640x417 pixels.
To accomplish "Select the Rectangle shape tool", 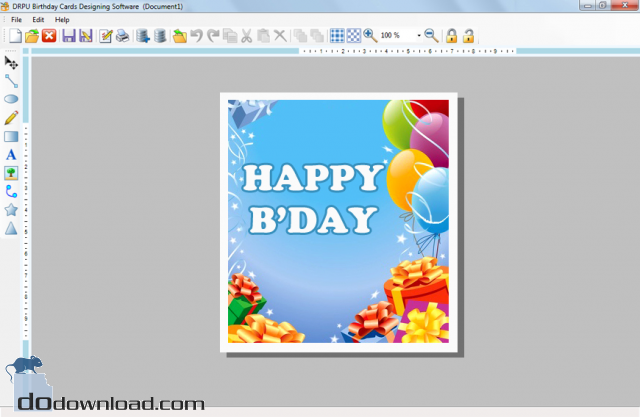I will point(11,136).
